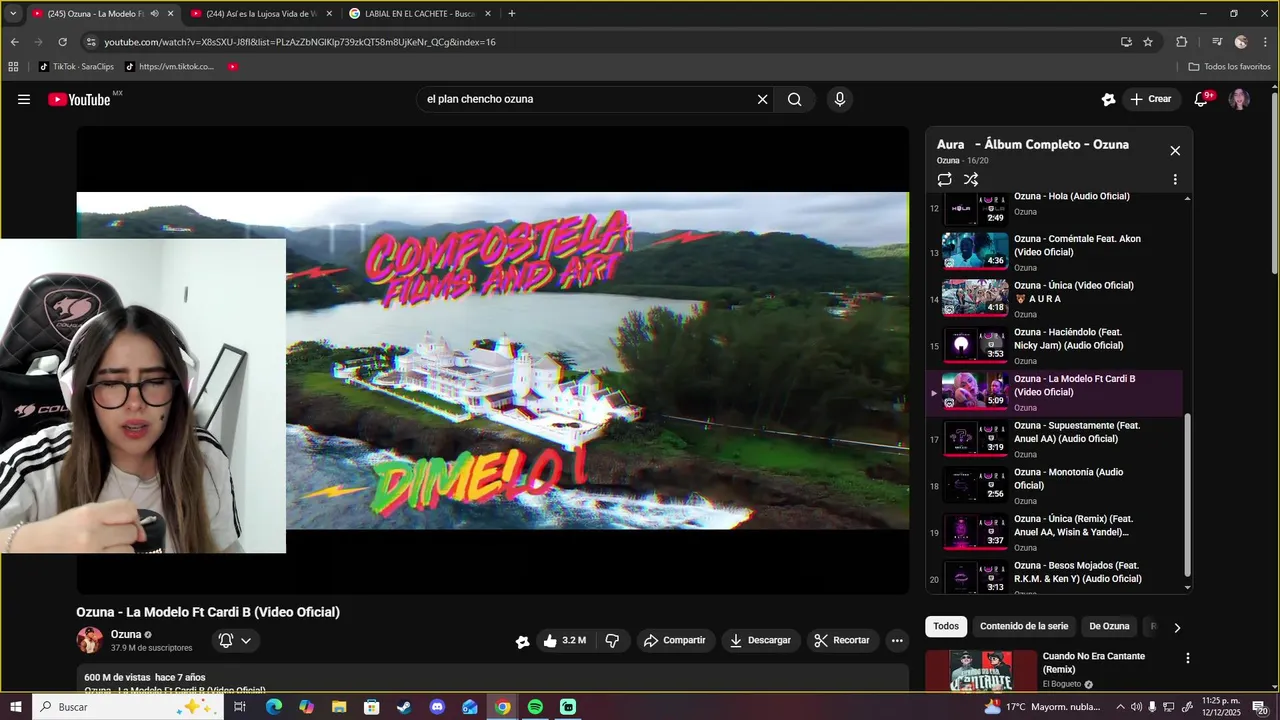Switch to the Así es la Lujosa Vida tab

pyautogui.click(x=262, y=14)
